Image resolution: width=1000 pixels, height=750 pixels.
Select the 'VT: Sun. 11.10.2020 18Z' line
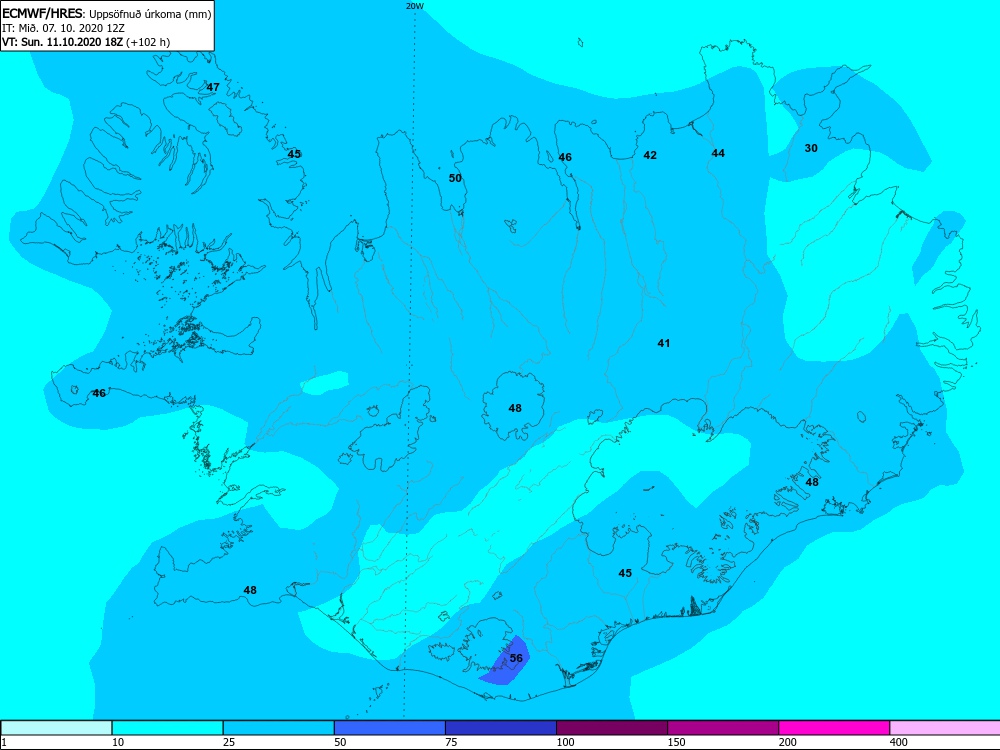coord(63,42)
